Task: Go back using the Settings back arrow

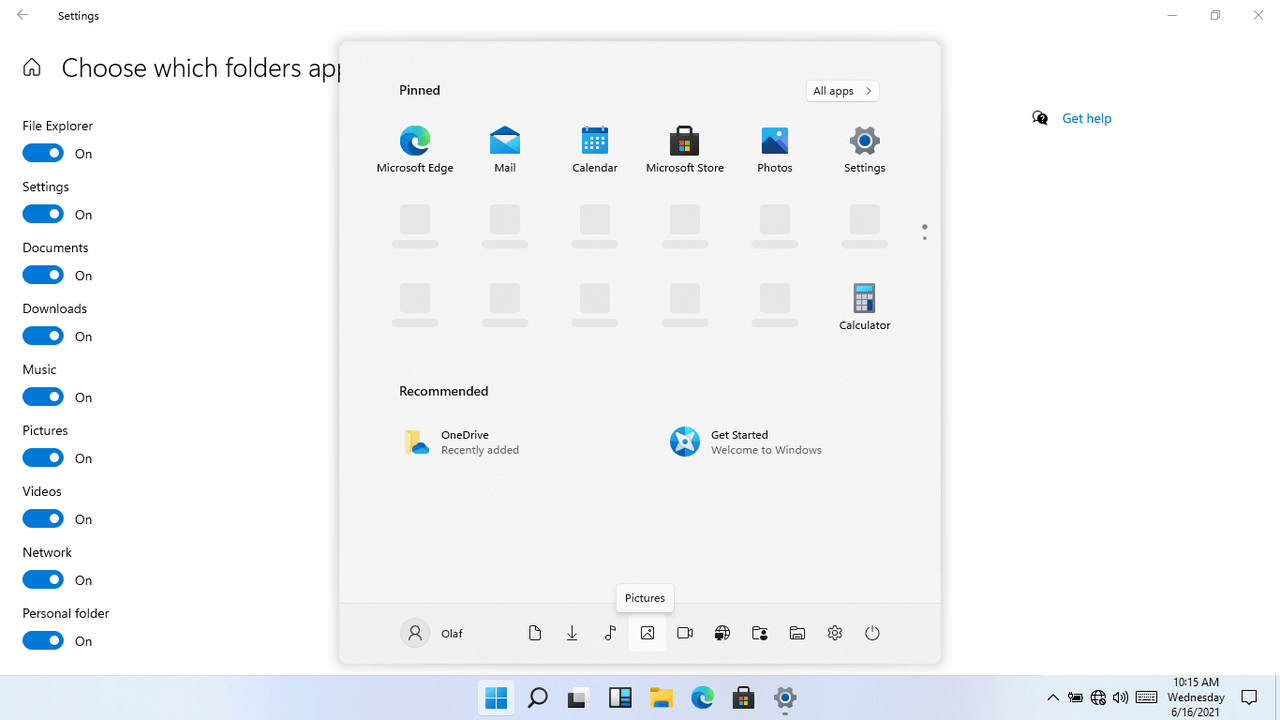Action: coord(21,15)
